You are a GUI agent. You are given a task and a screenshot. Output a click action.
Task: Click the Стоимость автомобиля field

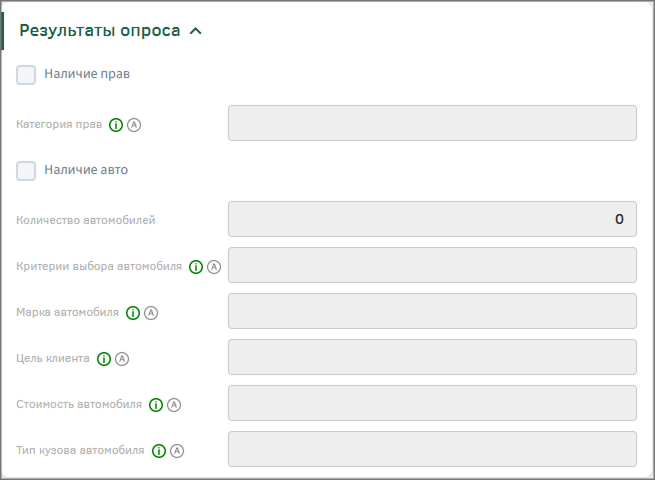coord(432,403)
